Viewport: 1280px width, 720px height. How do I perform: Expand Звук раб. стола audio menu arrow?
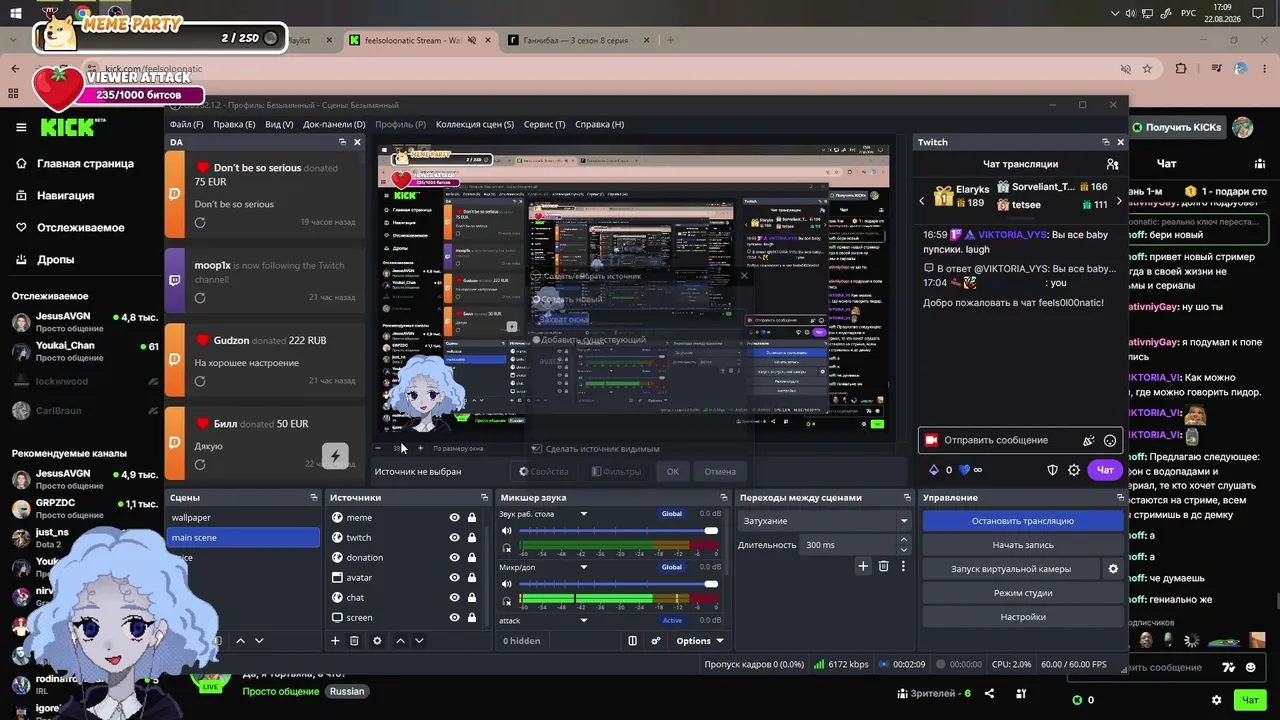pos(584,514)
